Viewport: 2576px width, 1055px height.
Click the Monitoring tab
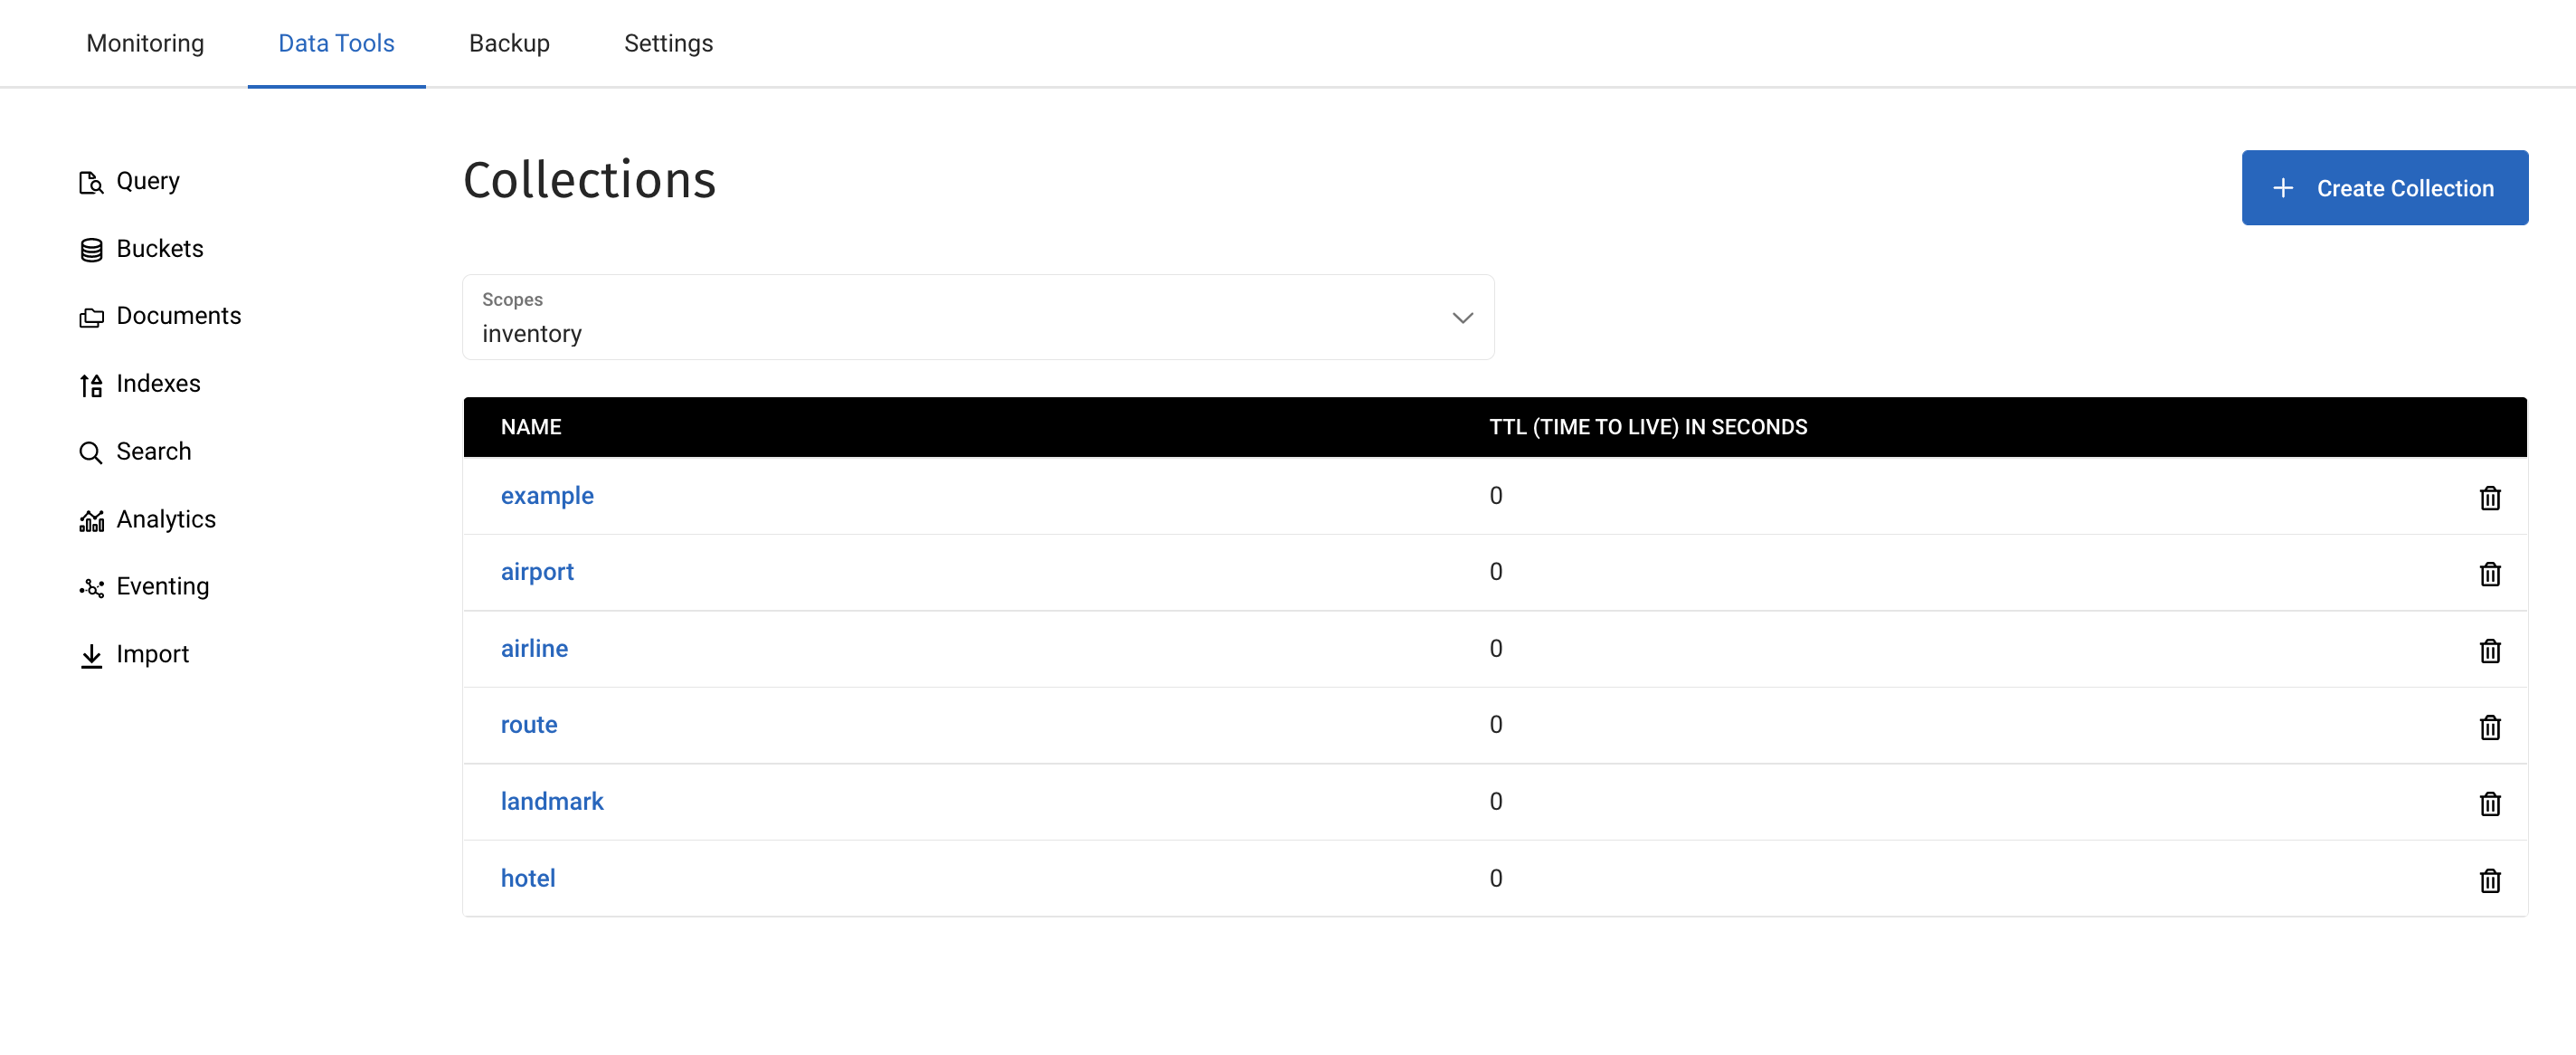tap(145, 43)
